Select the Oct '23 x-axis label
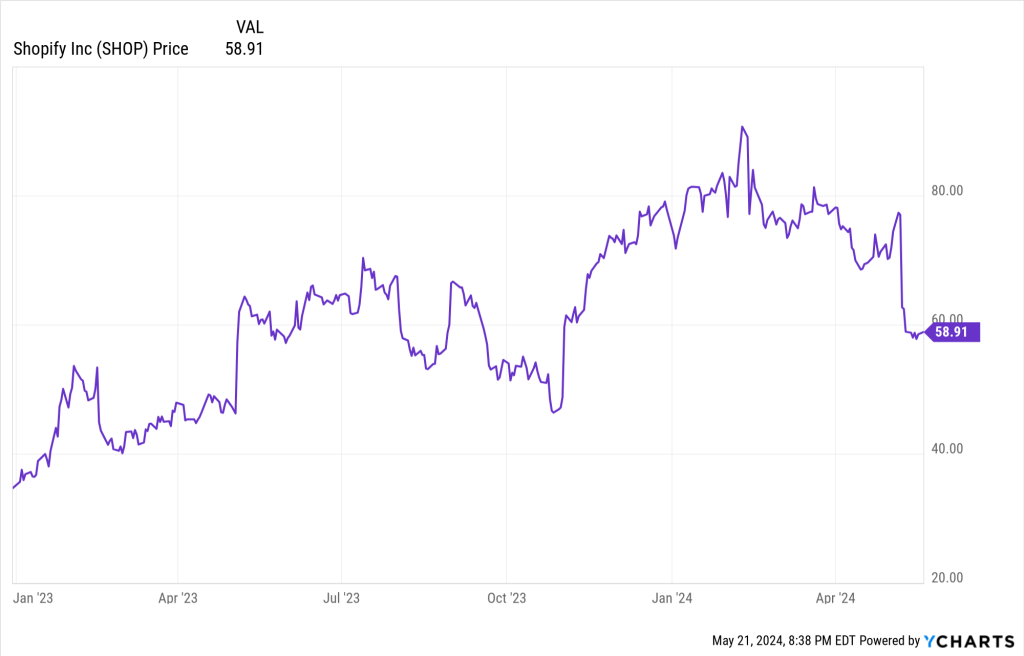This screenshot has width=1024, height=656. coord(506,598)
